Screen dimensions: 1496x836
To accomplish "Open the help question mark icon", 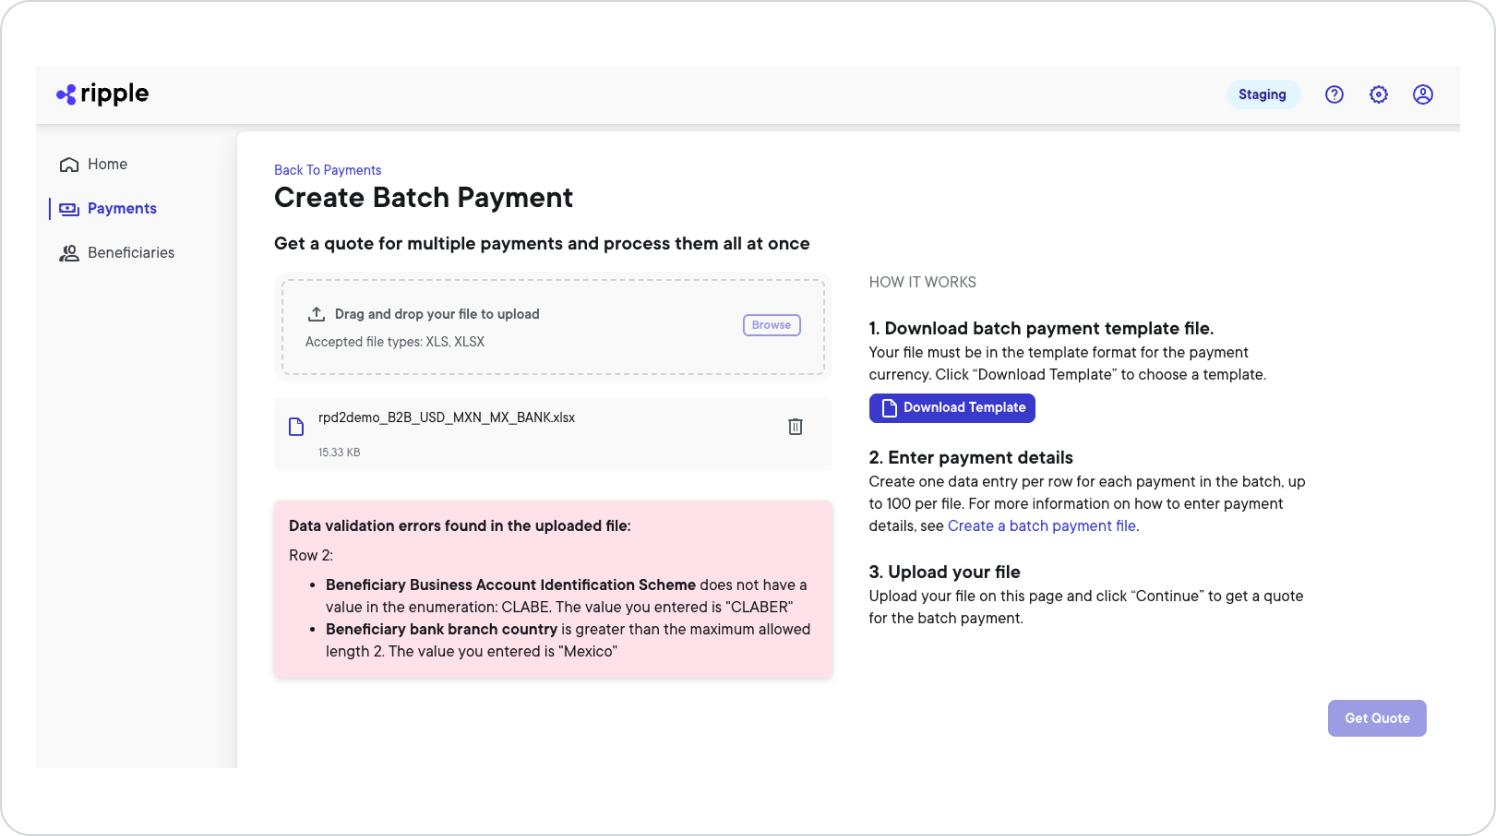I will pos(1334,94).
